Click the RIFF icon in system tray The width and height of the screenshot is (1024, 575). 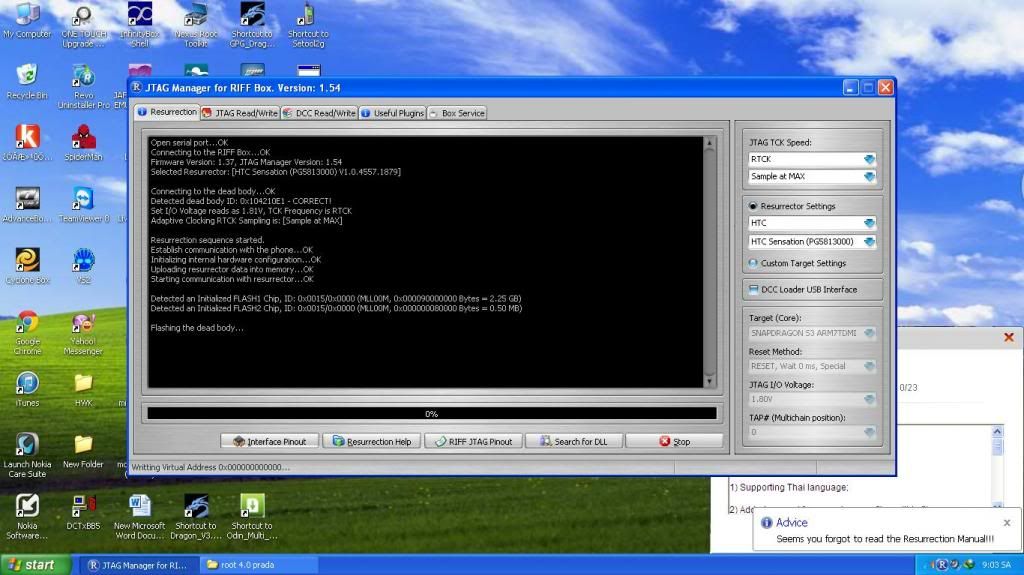[x=942, y=565]
